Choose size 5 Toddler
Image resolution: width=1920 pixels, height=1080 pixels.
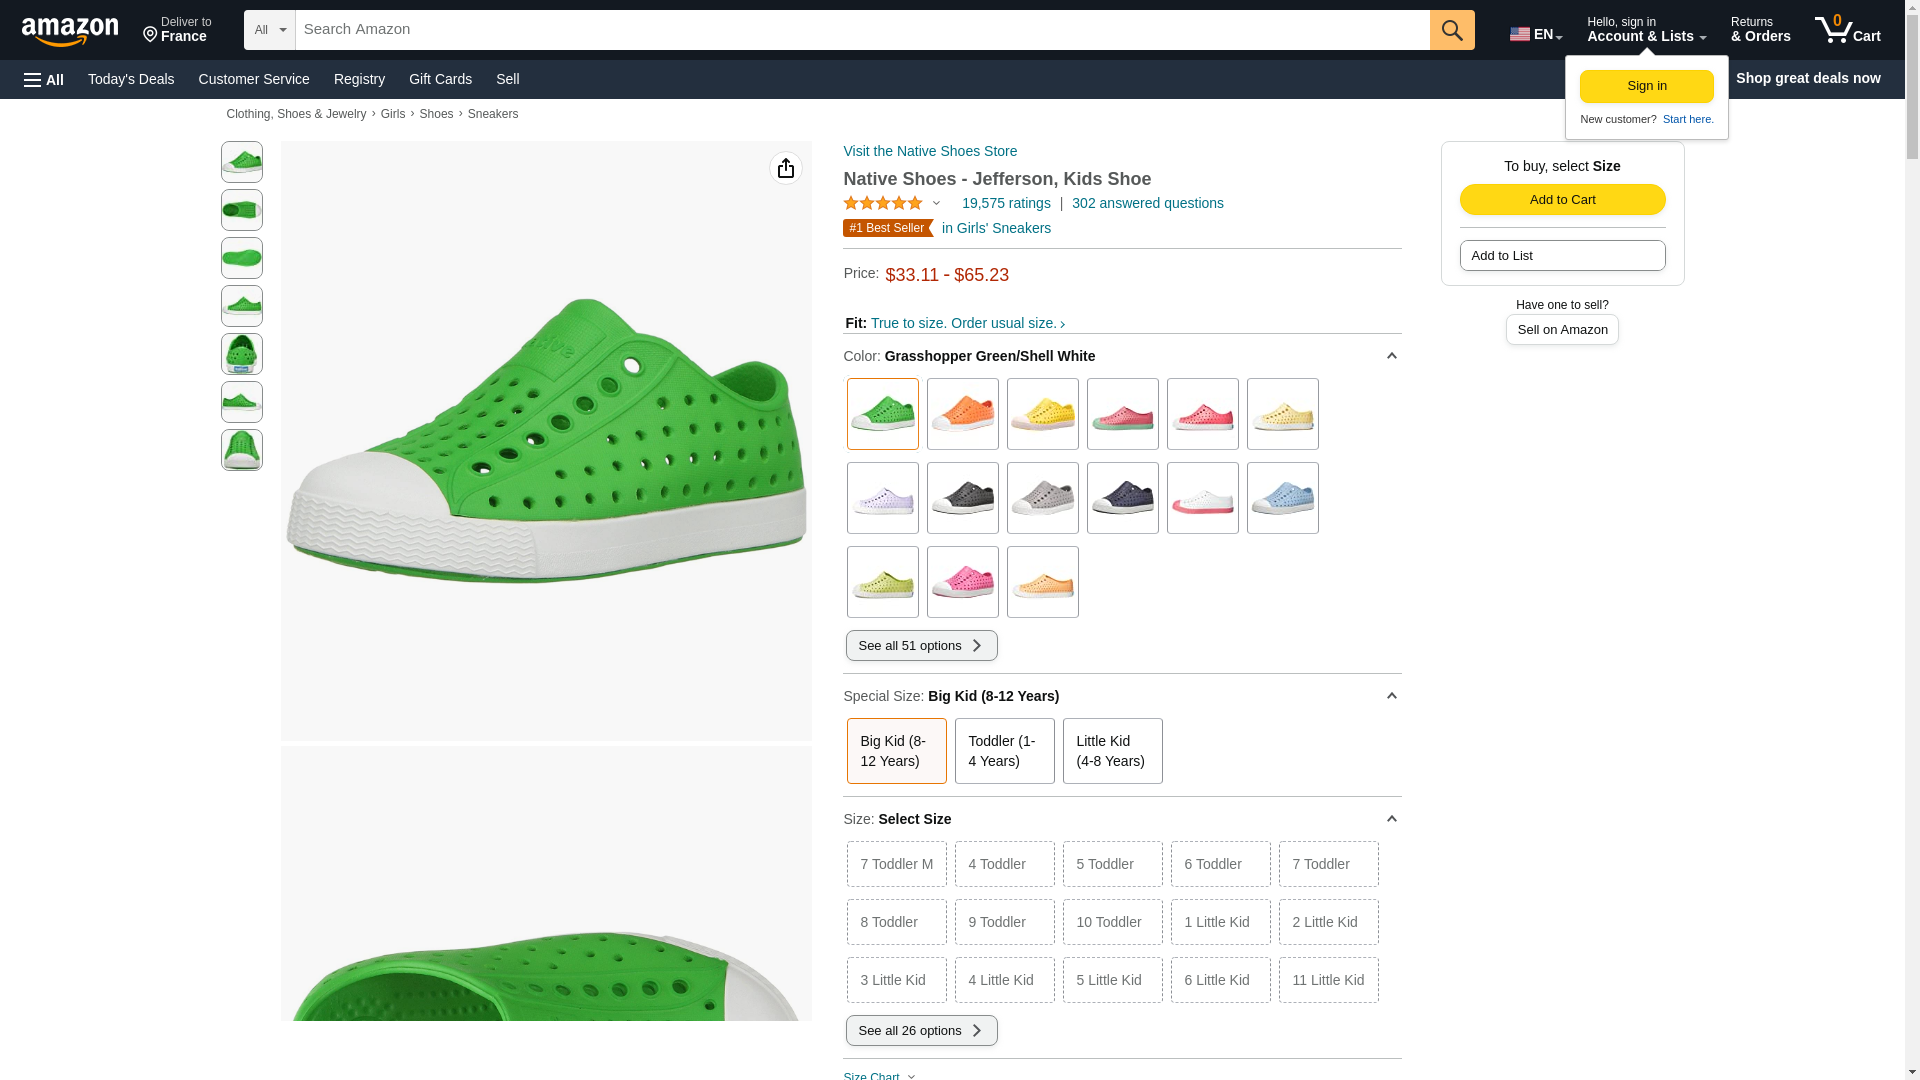coord(1112,864)
